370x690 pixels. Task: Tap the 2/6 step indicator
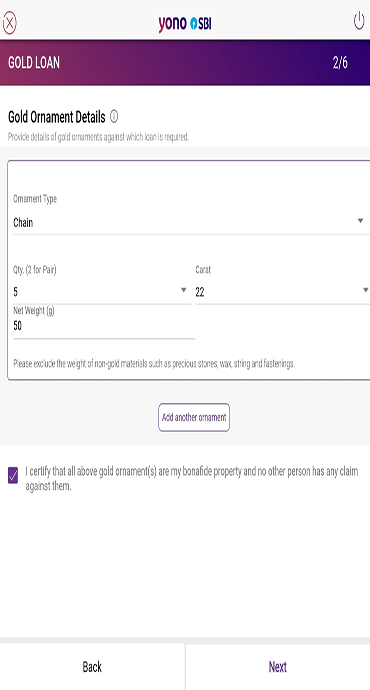pyautogui.click(x=340, y=63)
